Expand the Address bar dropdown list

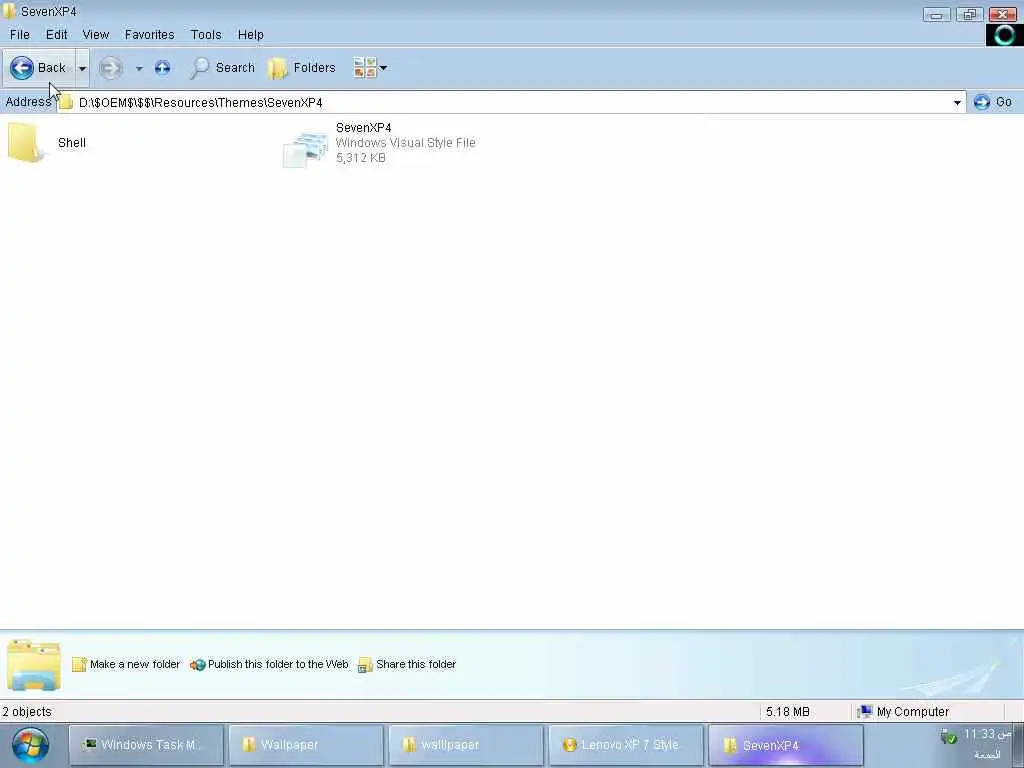coord(957,103)
